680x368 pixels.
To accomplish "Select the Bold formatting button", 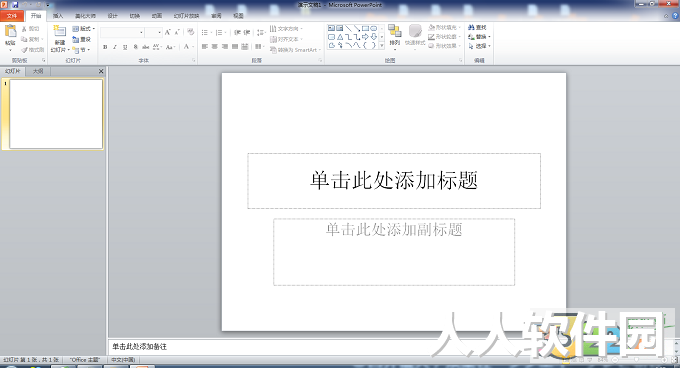I will tap(105, 47).
